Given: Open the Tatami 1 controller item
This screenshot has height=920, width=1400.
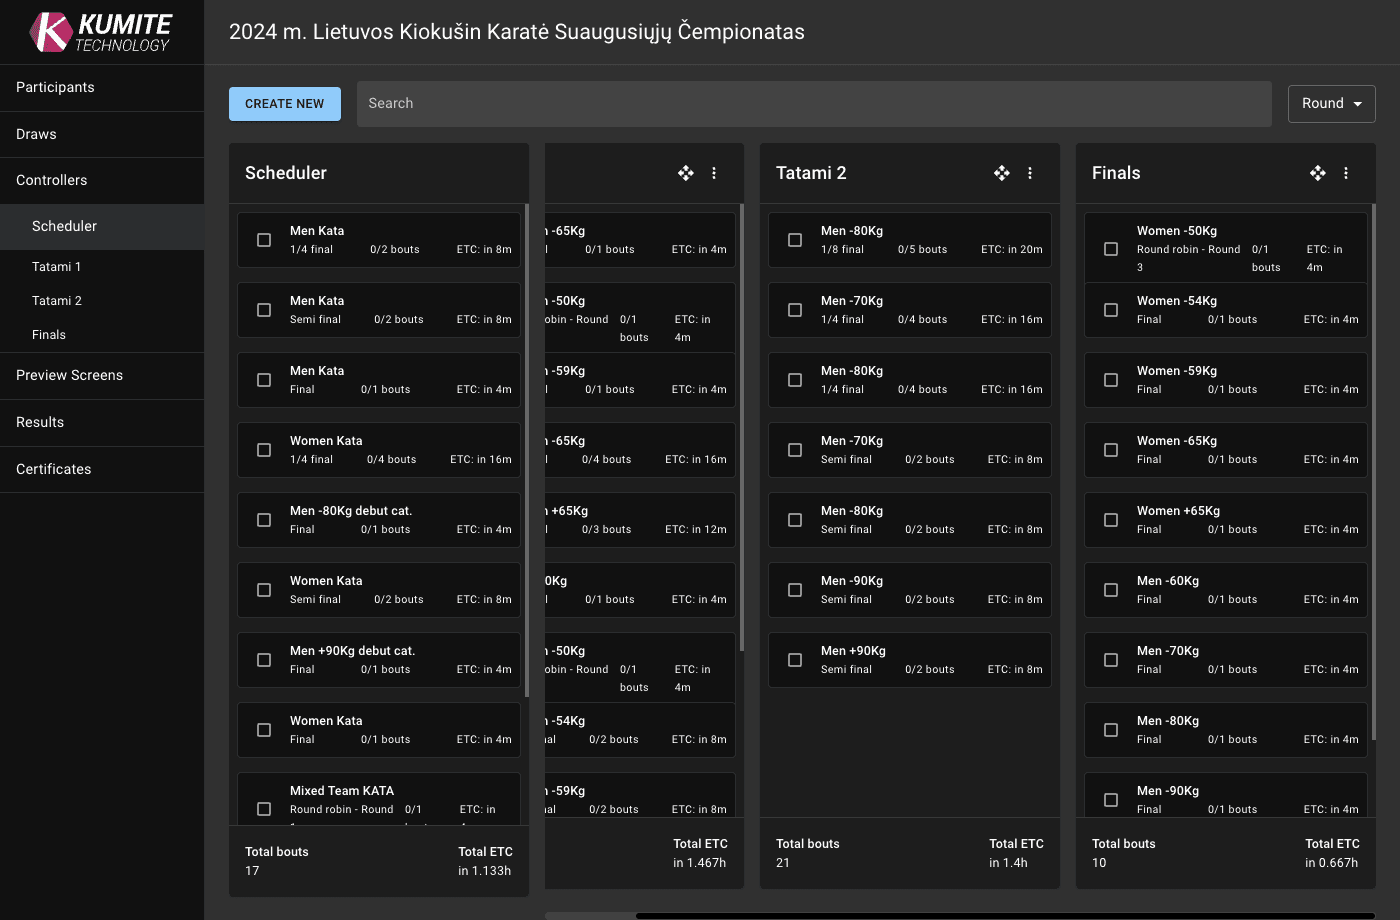Looking at the screenshot, I should pyautogui.click(x=57, y=267).
